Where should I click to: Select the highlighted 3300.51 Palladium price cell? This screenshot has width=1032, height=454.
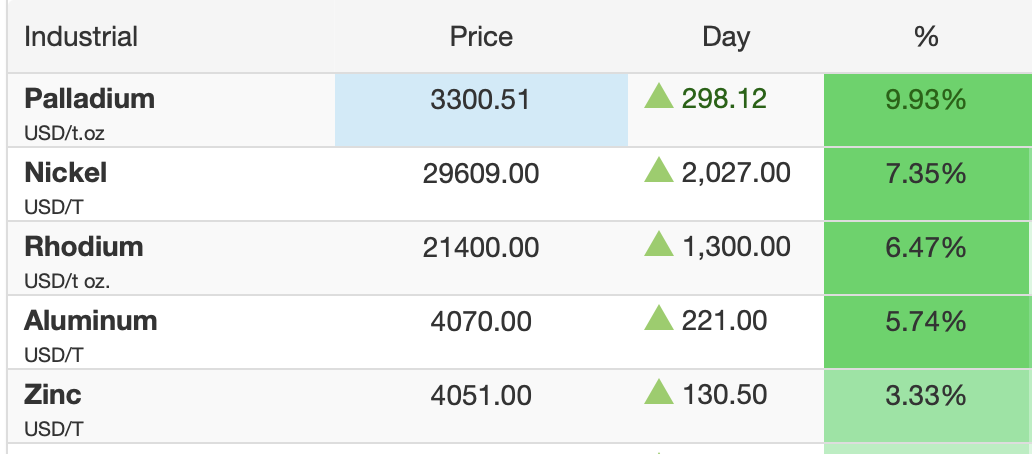tap(481, 110)
